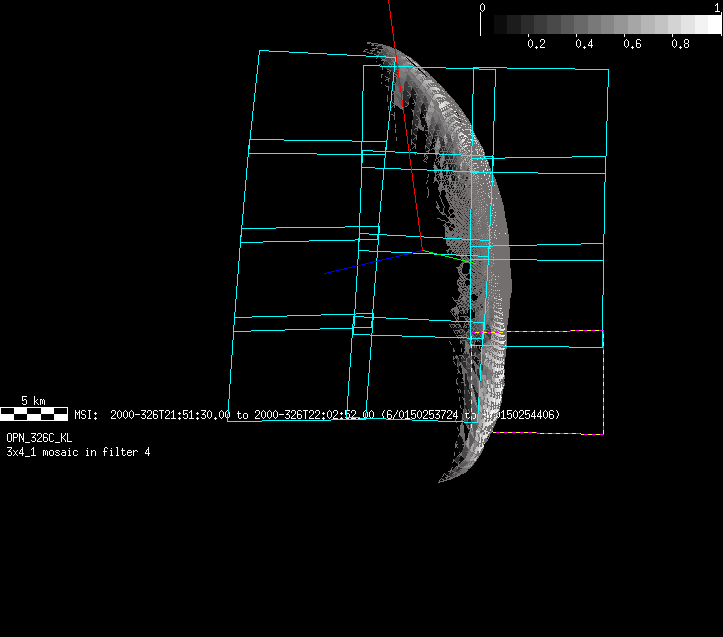Click the grayscale intensity colorbar
This screenshot has height=637, width=723.
point(602,24)
